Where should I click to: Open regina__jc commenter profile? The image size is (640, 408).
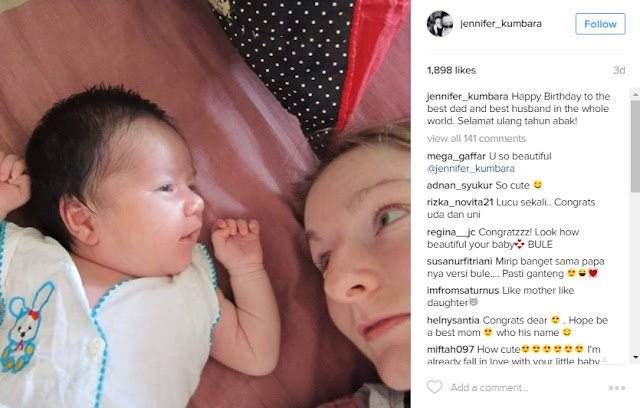(451, 232)
